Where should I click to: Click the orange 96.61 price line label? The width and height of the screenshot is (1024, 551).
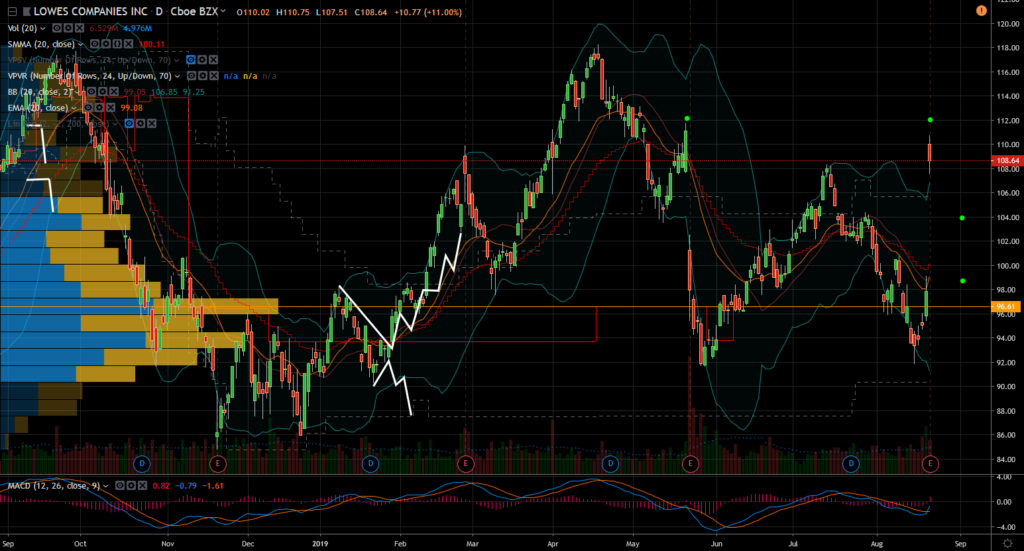(1006, 306)
